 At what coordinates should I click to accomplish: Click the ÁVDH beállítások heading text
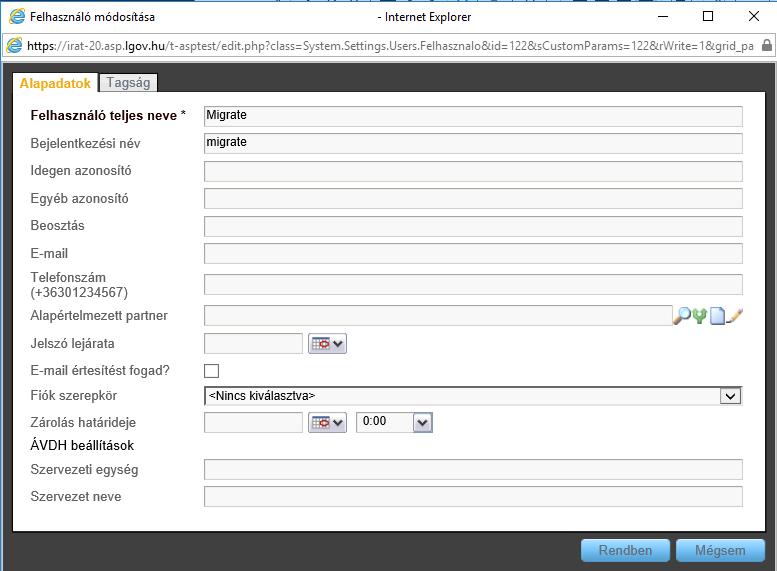coord(82,446)
